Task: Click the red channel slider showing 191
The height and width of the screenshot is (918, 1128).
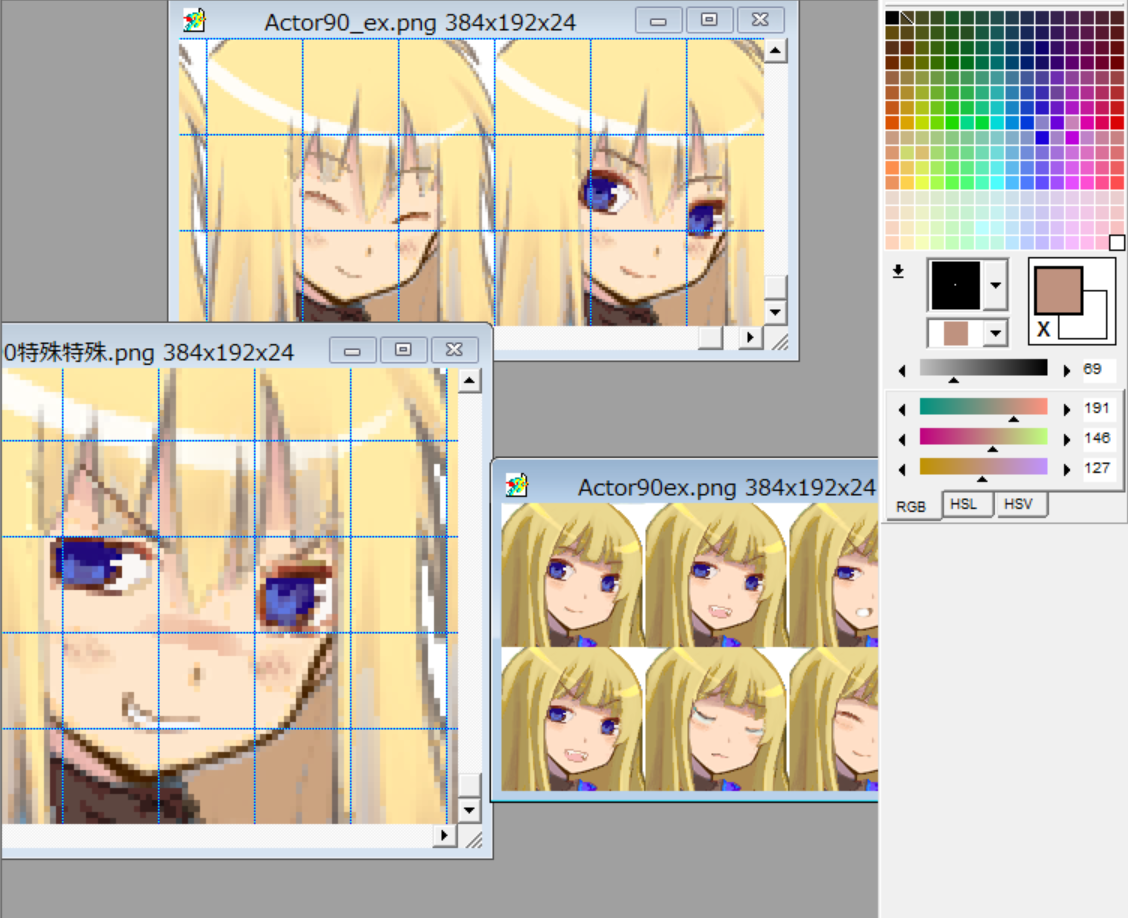Action: (x=983, y=406)
